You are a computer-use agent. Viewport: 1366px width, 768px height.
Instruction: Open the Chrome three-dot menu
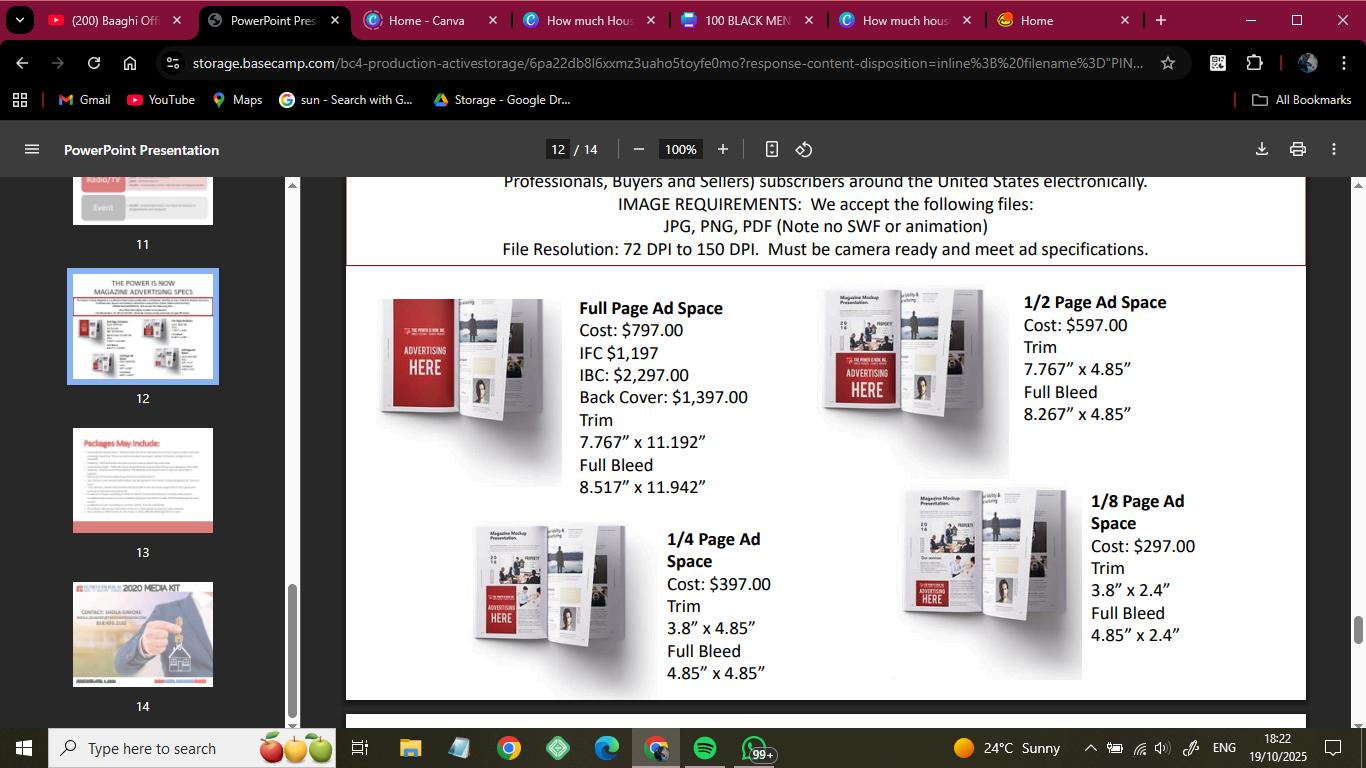click(x=1343, y=63)
